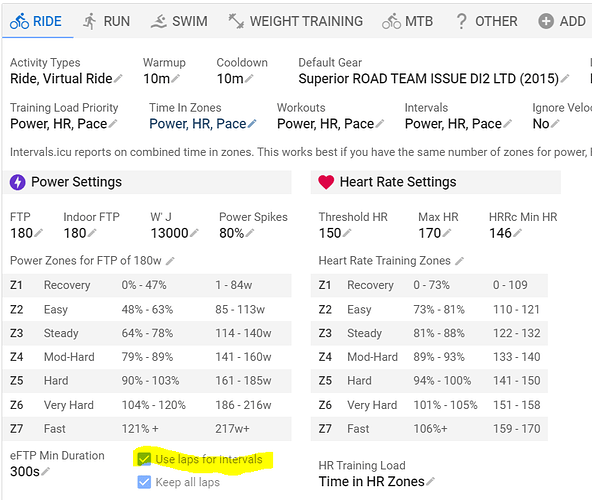This screenshot has height=500, width=592.
Task: Switch to the SWIM tab
Action: point(179,21)
